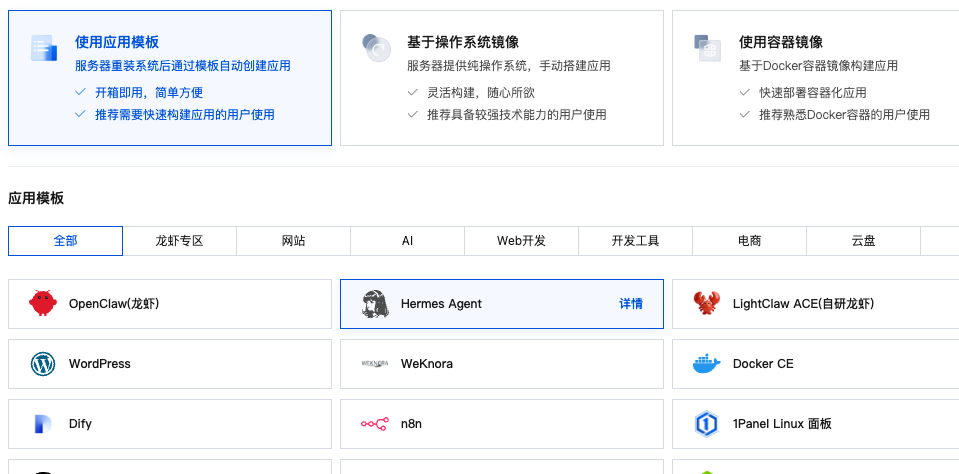Switch to the AI tab
959x474 pixels.
tap(407, 241)
